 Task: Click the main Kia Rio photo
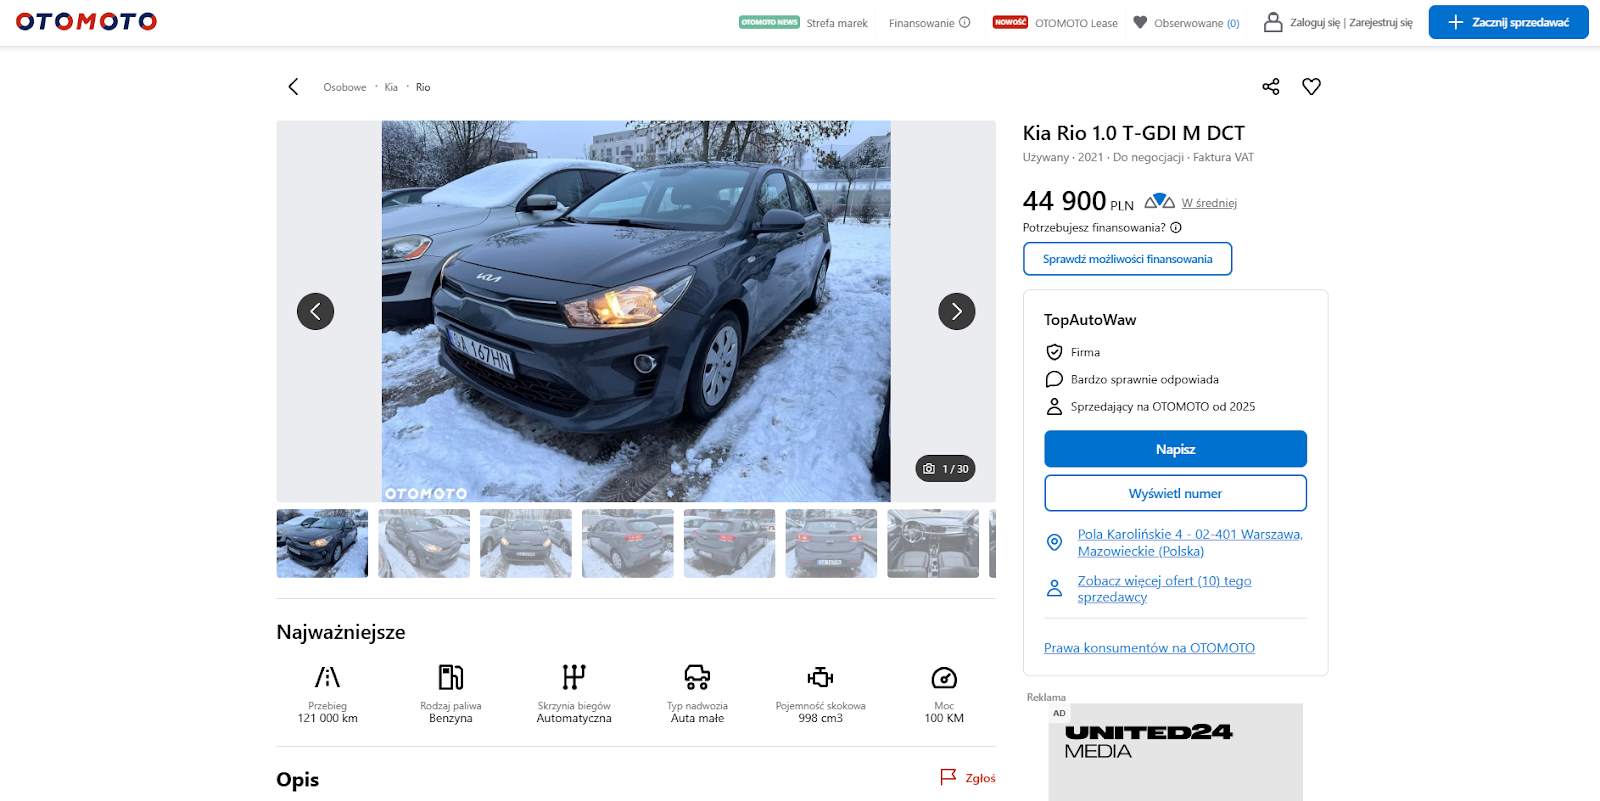pos(636,311)
